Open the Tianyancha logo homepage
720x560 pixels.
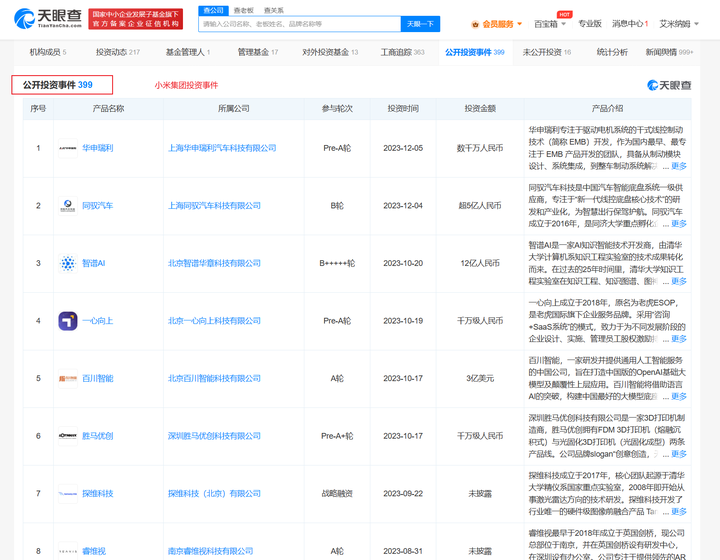[48, 18]
